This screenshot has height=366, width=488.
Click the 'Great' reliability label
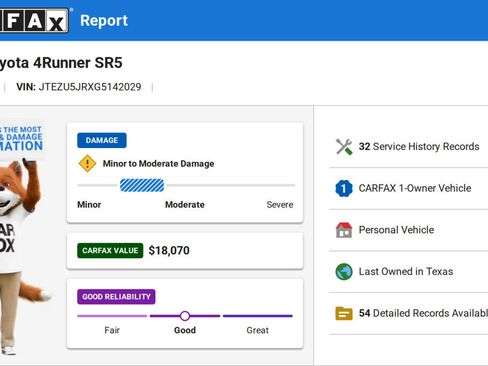click(x=258, y=330)
